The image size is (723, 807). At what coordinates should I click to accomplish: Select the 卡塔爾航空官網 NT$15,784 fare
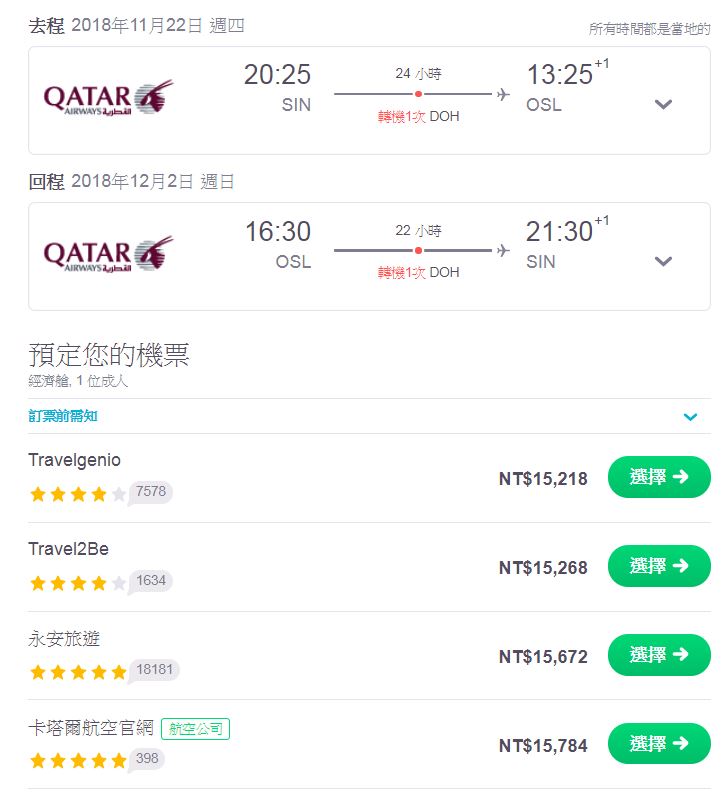click(659, 744)
